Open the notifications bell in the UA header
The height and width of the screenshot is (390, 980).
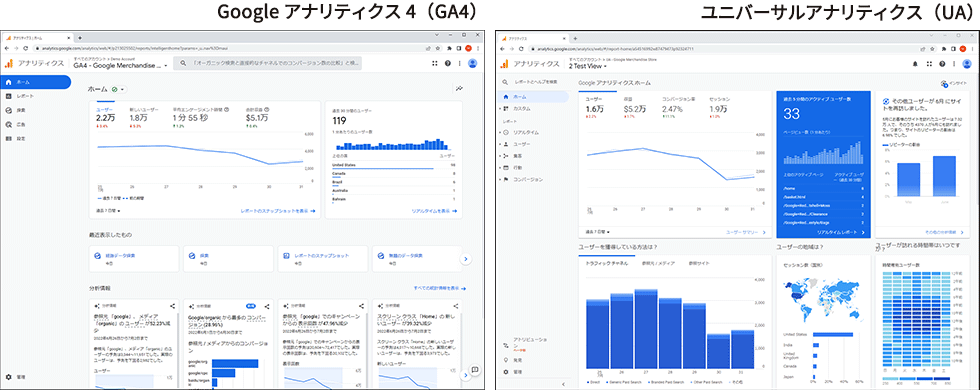pos(916,63)
